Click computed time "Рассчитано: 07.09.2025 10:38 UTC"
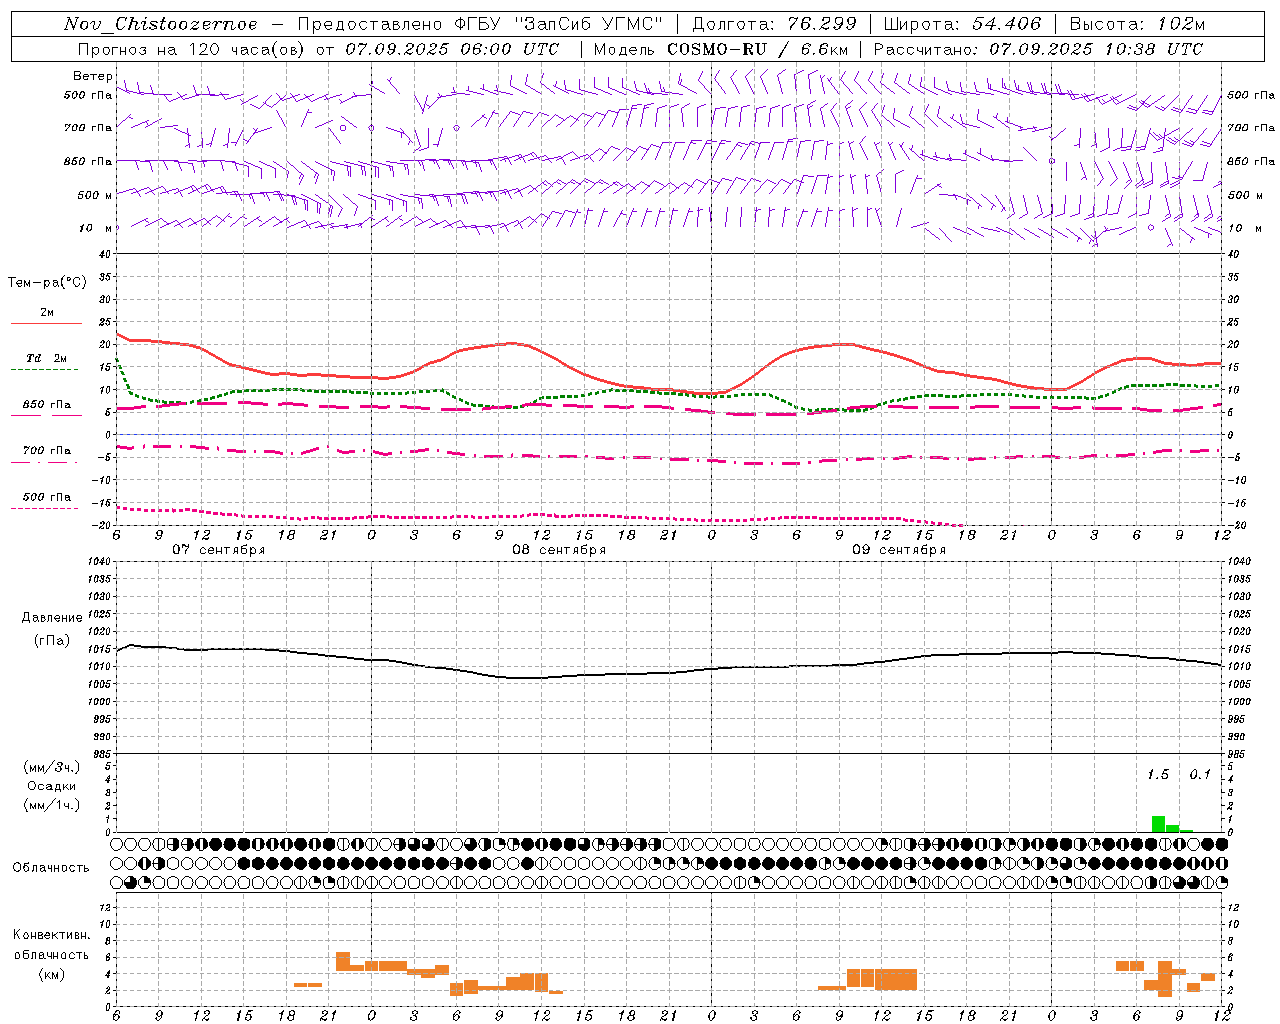 click(x=1038, y=49)
